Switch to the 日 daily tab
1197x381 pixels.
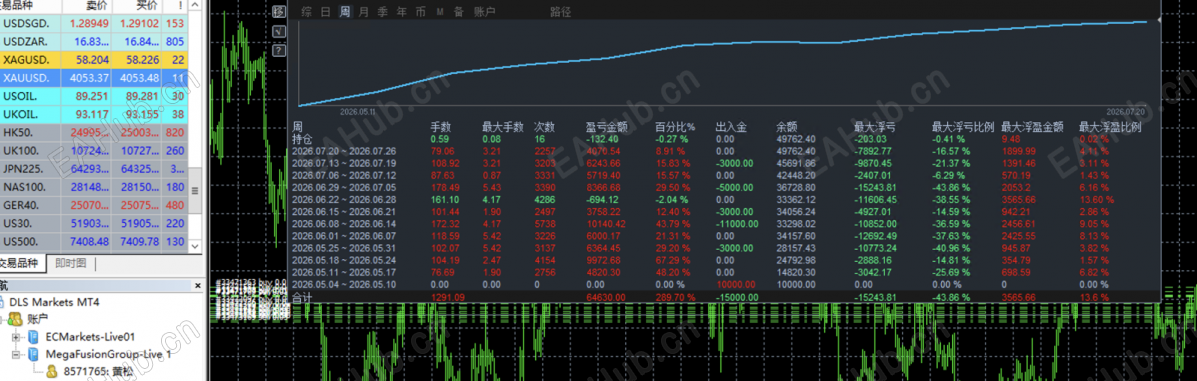pos(326,11)
